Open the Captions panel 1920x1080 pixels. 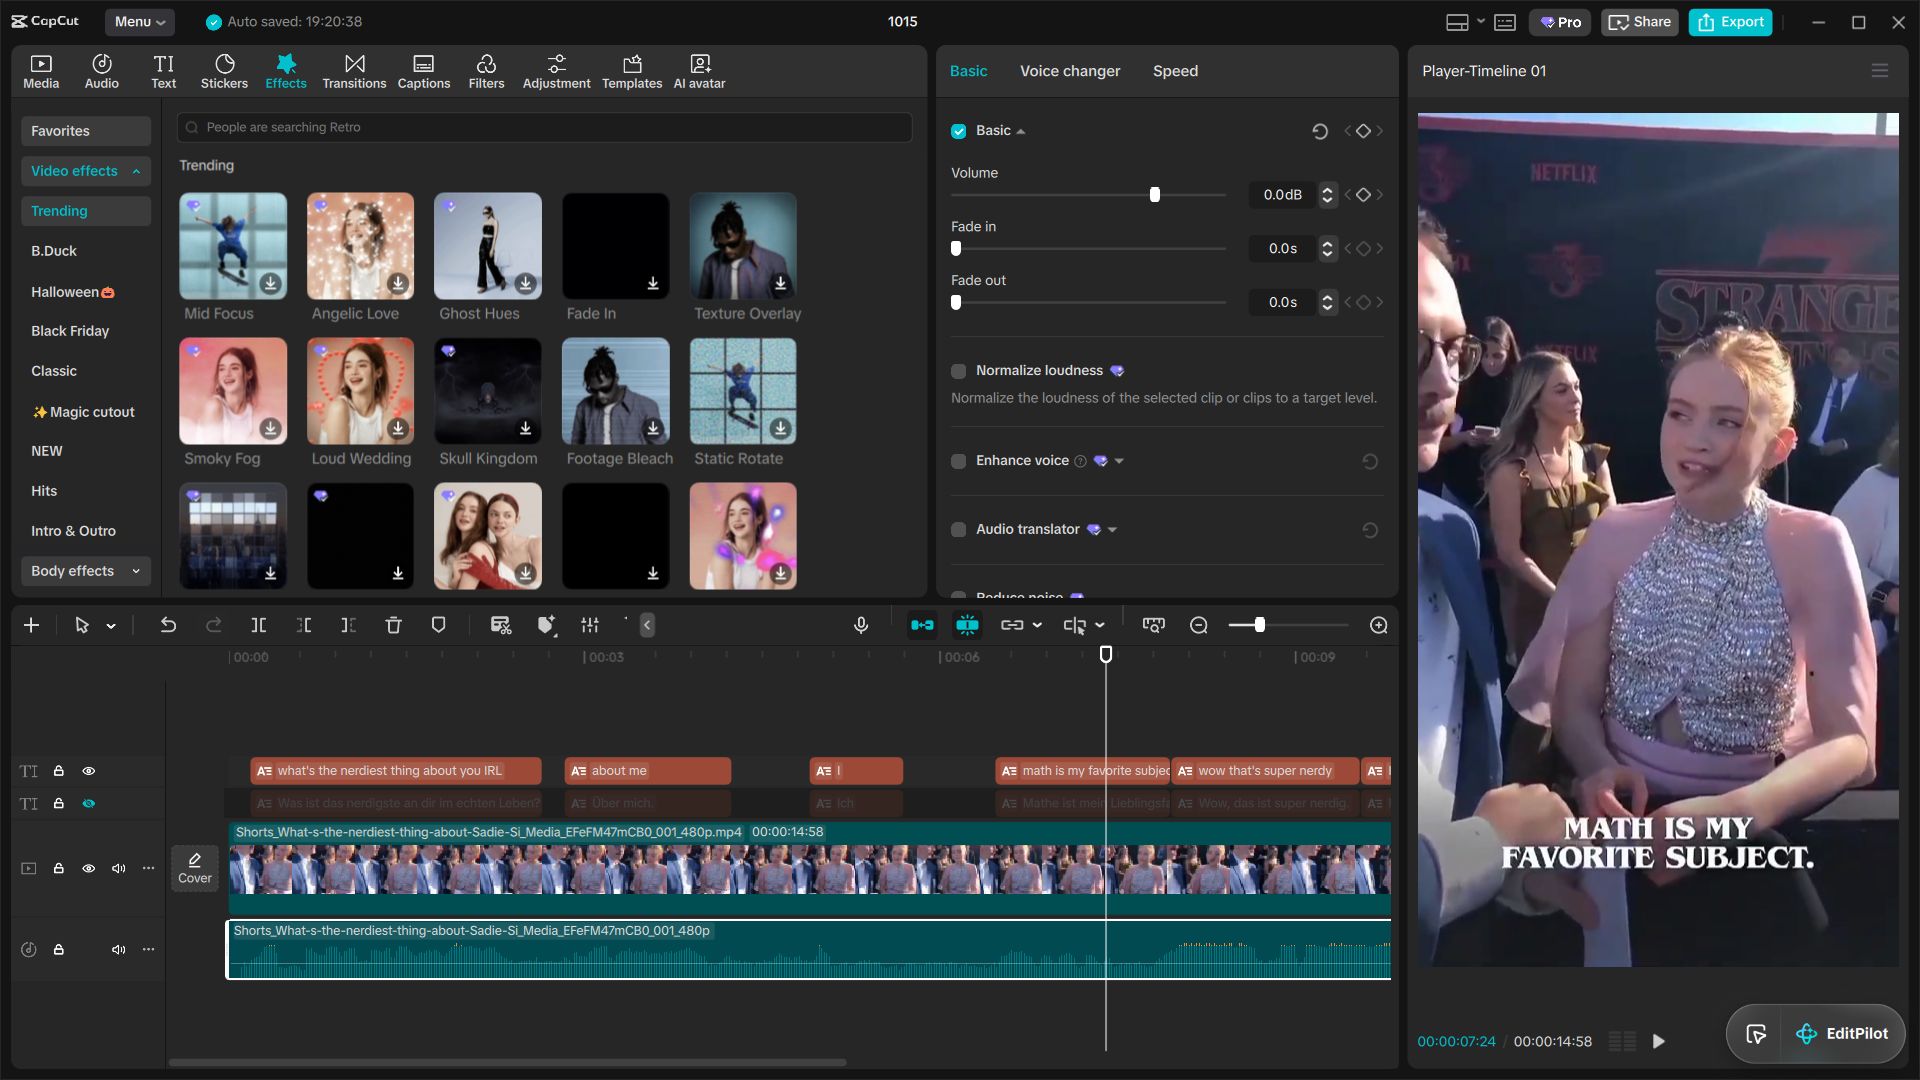tap(424, 71)
